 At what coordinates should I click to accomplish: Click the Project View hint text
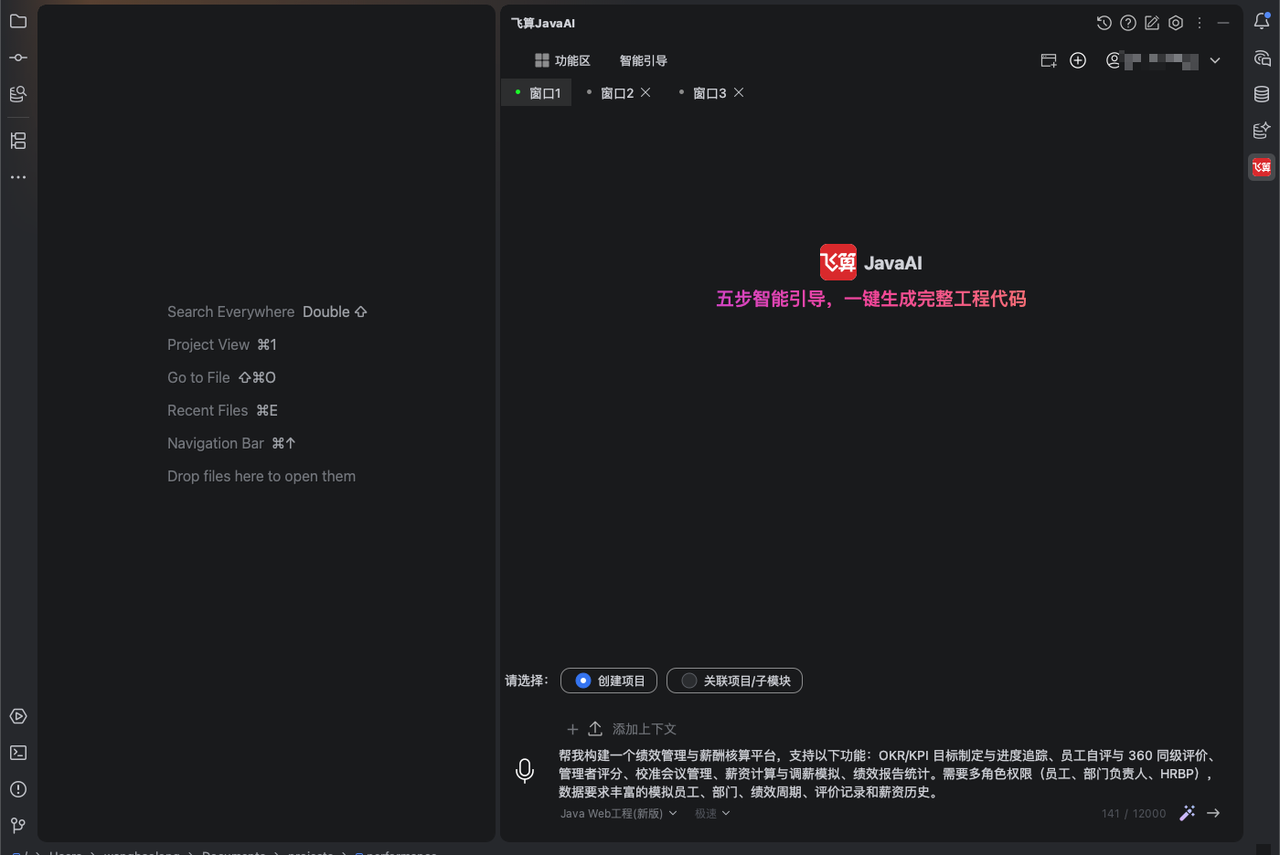coord(208,345)
